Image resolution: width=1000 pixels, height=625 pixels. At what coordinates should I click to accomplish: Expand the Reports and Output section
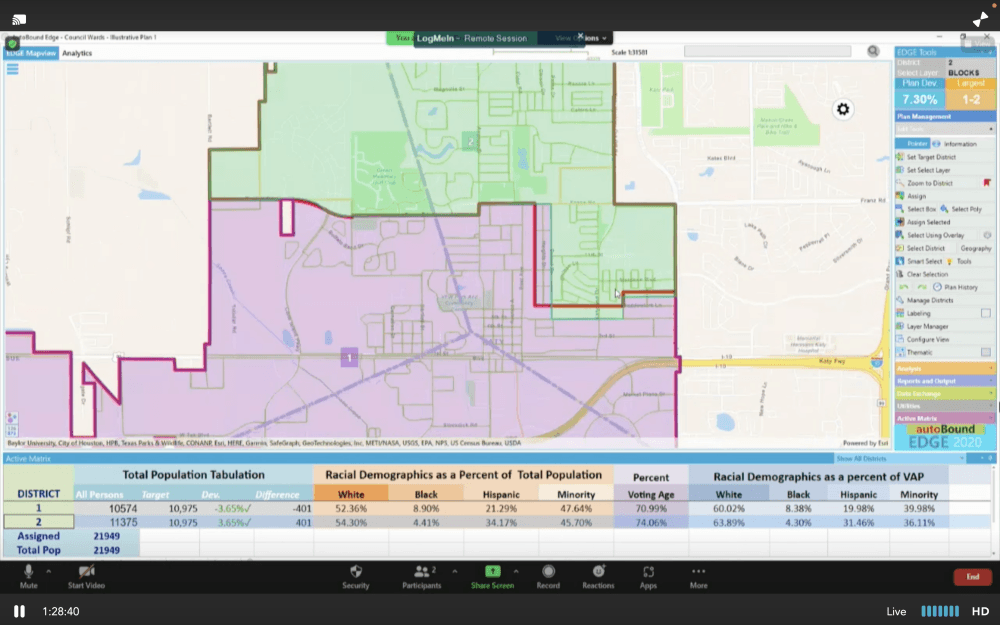(945, 381)
